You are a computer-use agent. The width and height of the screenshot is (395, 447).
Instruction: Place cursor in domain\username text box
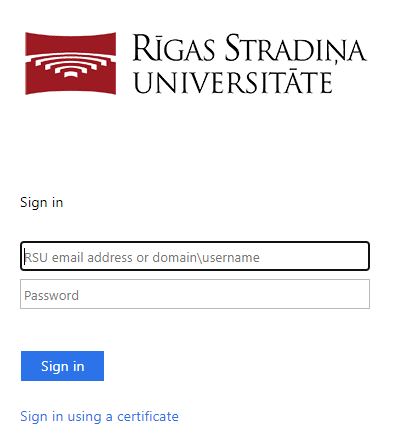coord(195,256)
